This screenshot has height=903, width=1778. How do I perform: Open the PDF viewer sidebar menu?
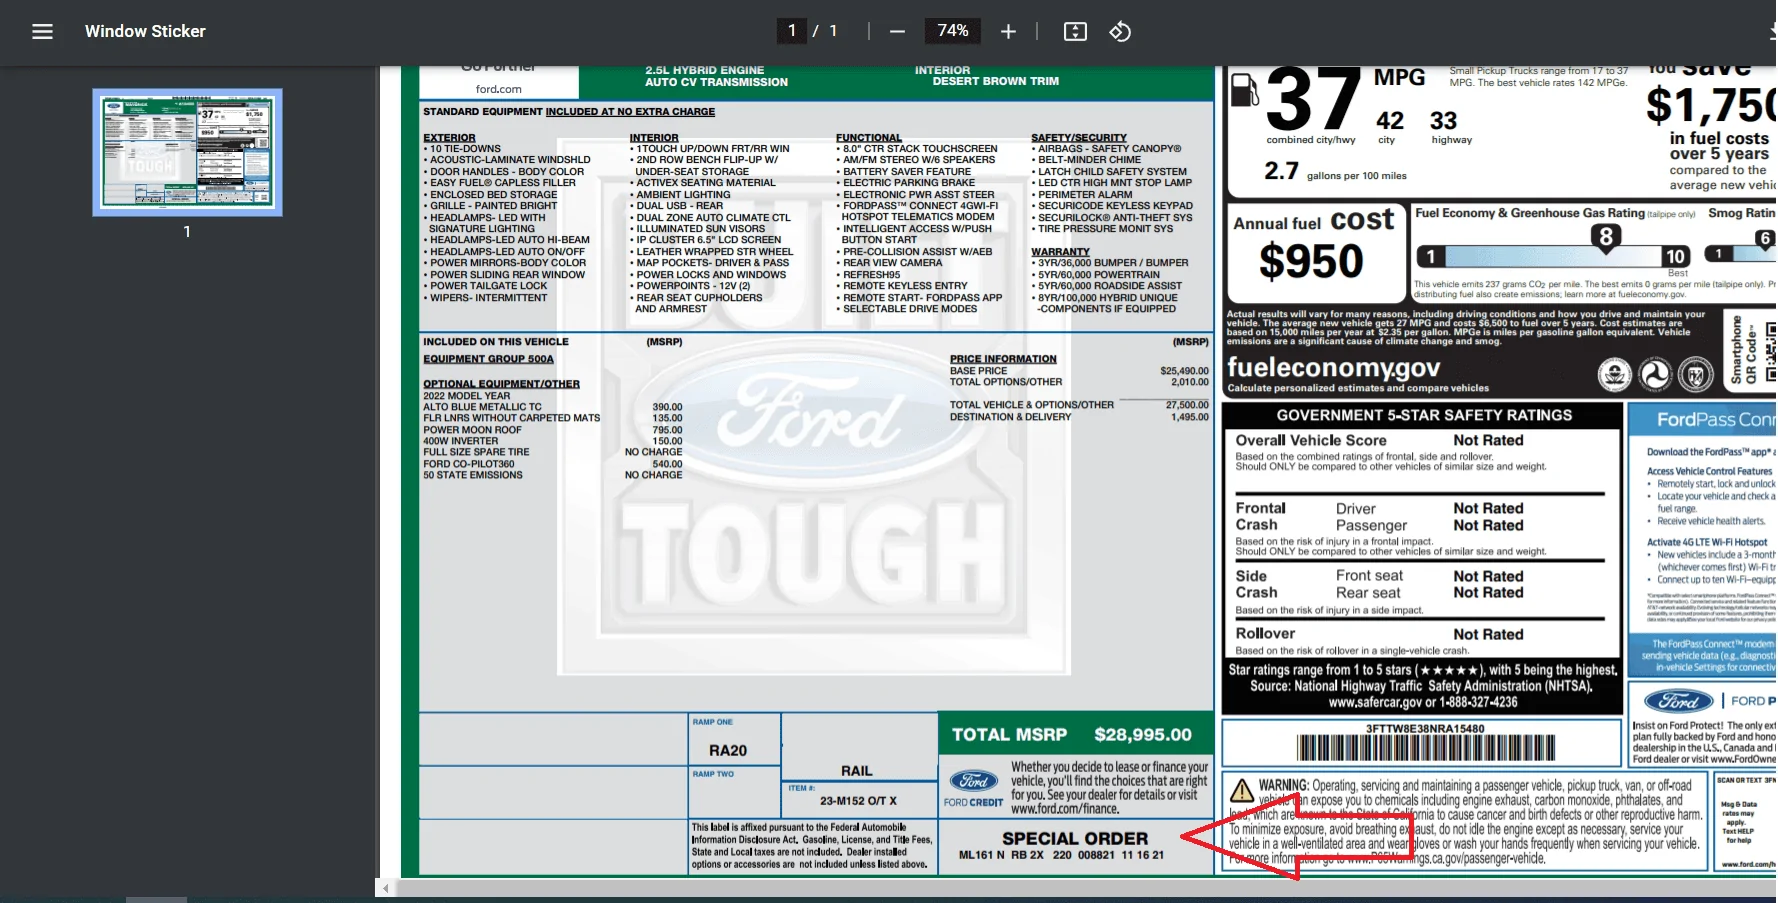42,32
